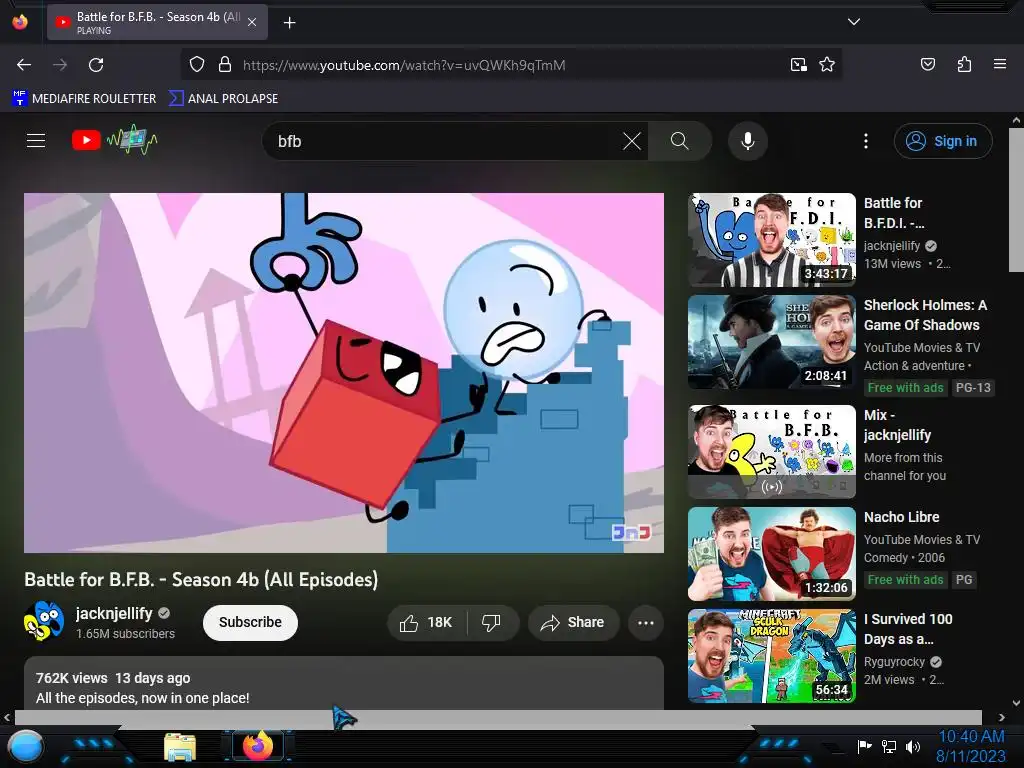This screenshot has height=768, width=1024.
Task: Sign in to YouTube
Action: pos(943,141)
